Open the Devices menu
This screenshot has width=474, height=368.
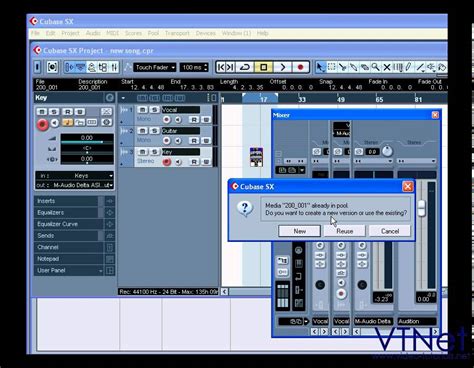point(205,33)
